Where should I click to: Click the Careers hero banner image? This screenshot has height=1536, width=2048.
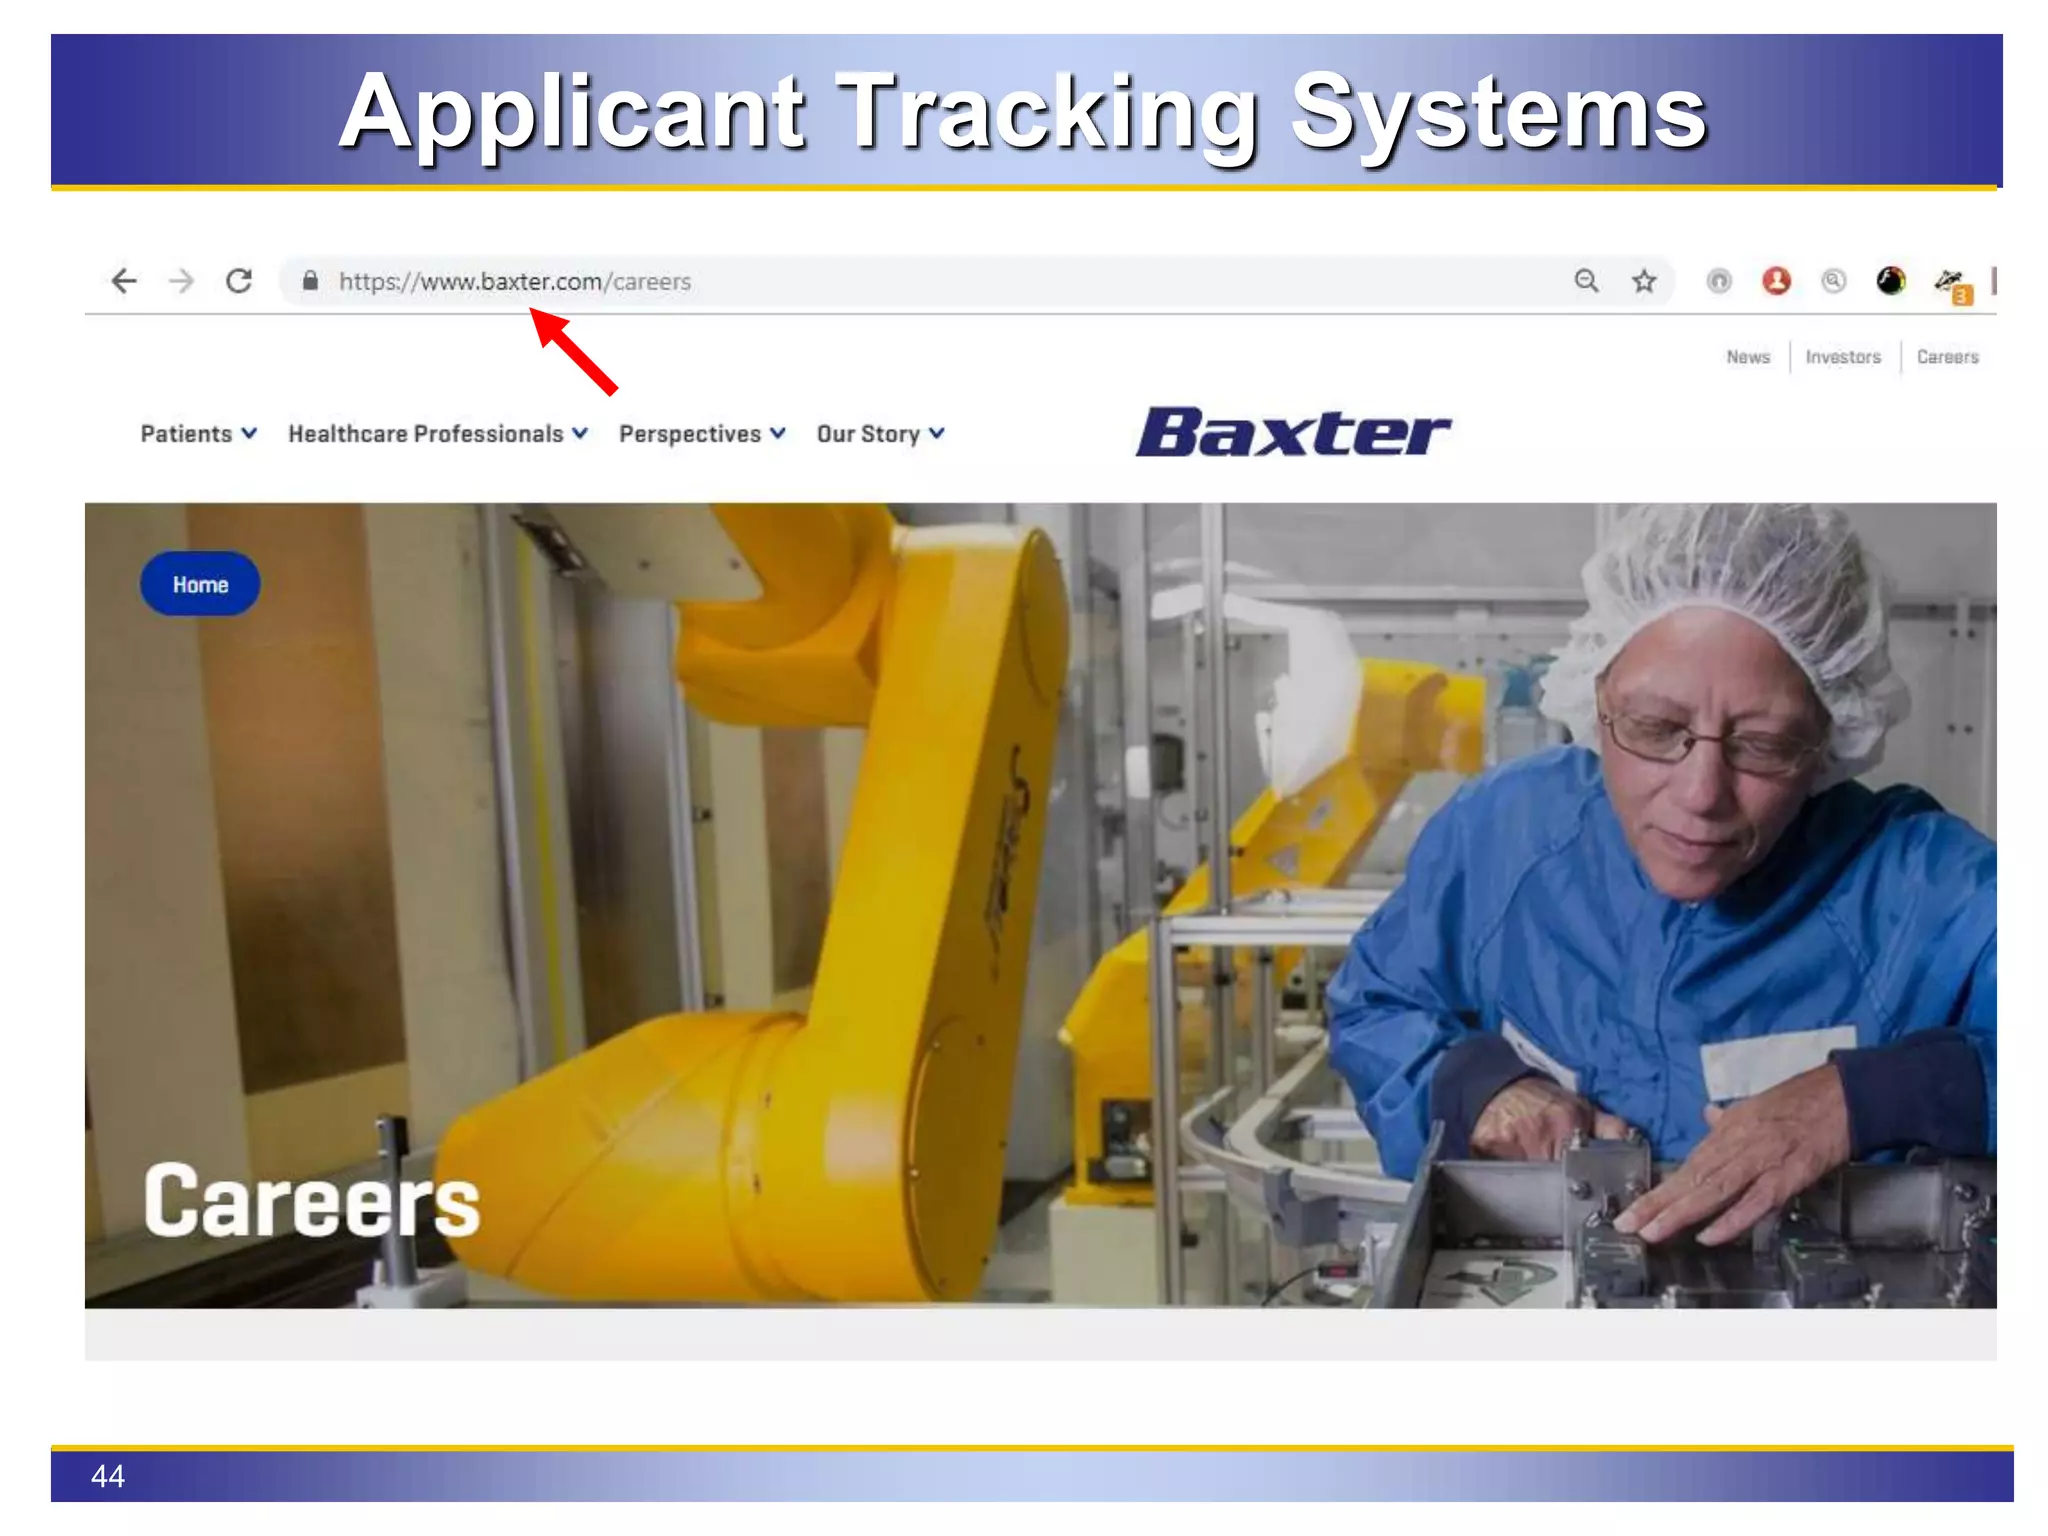1040,905
